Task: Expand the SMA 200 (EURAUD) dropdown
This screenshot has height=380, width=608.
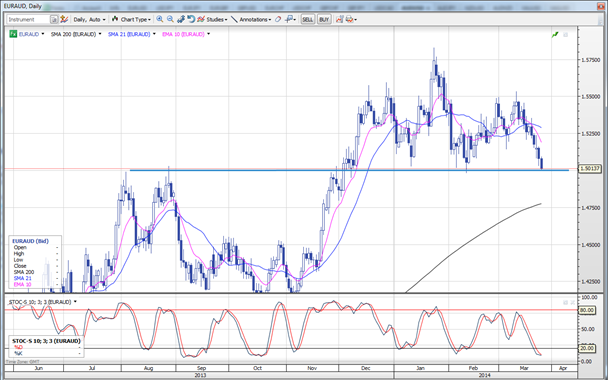Action: (x=100, y=34)
